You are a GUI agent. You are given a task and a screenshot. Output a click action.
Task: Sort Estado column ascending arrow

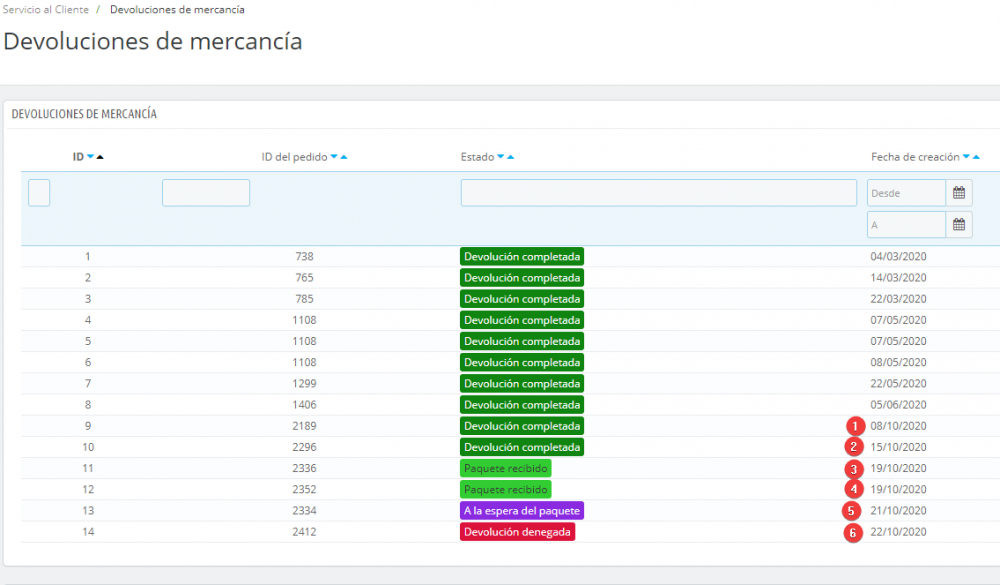510,157
